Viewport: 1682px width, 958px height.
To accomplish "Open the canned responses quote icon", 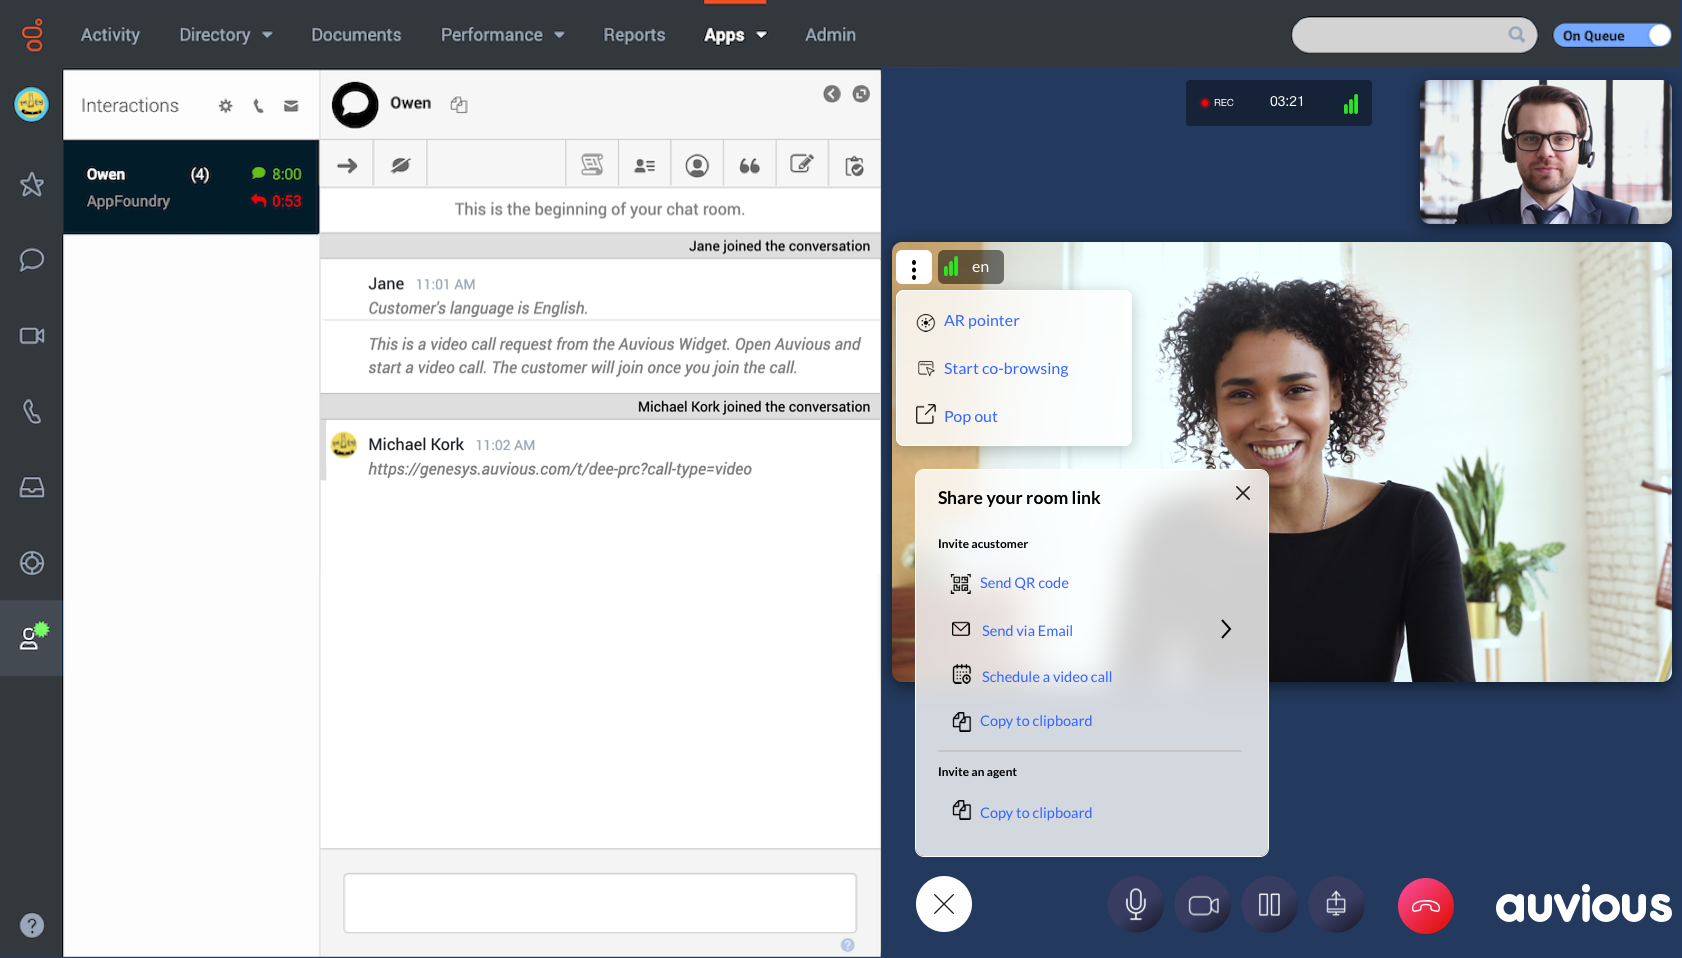I will 749,165.
